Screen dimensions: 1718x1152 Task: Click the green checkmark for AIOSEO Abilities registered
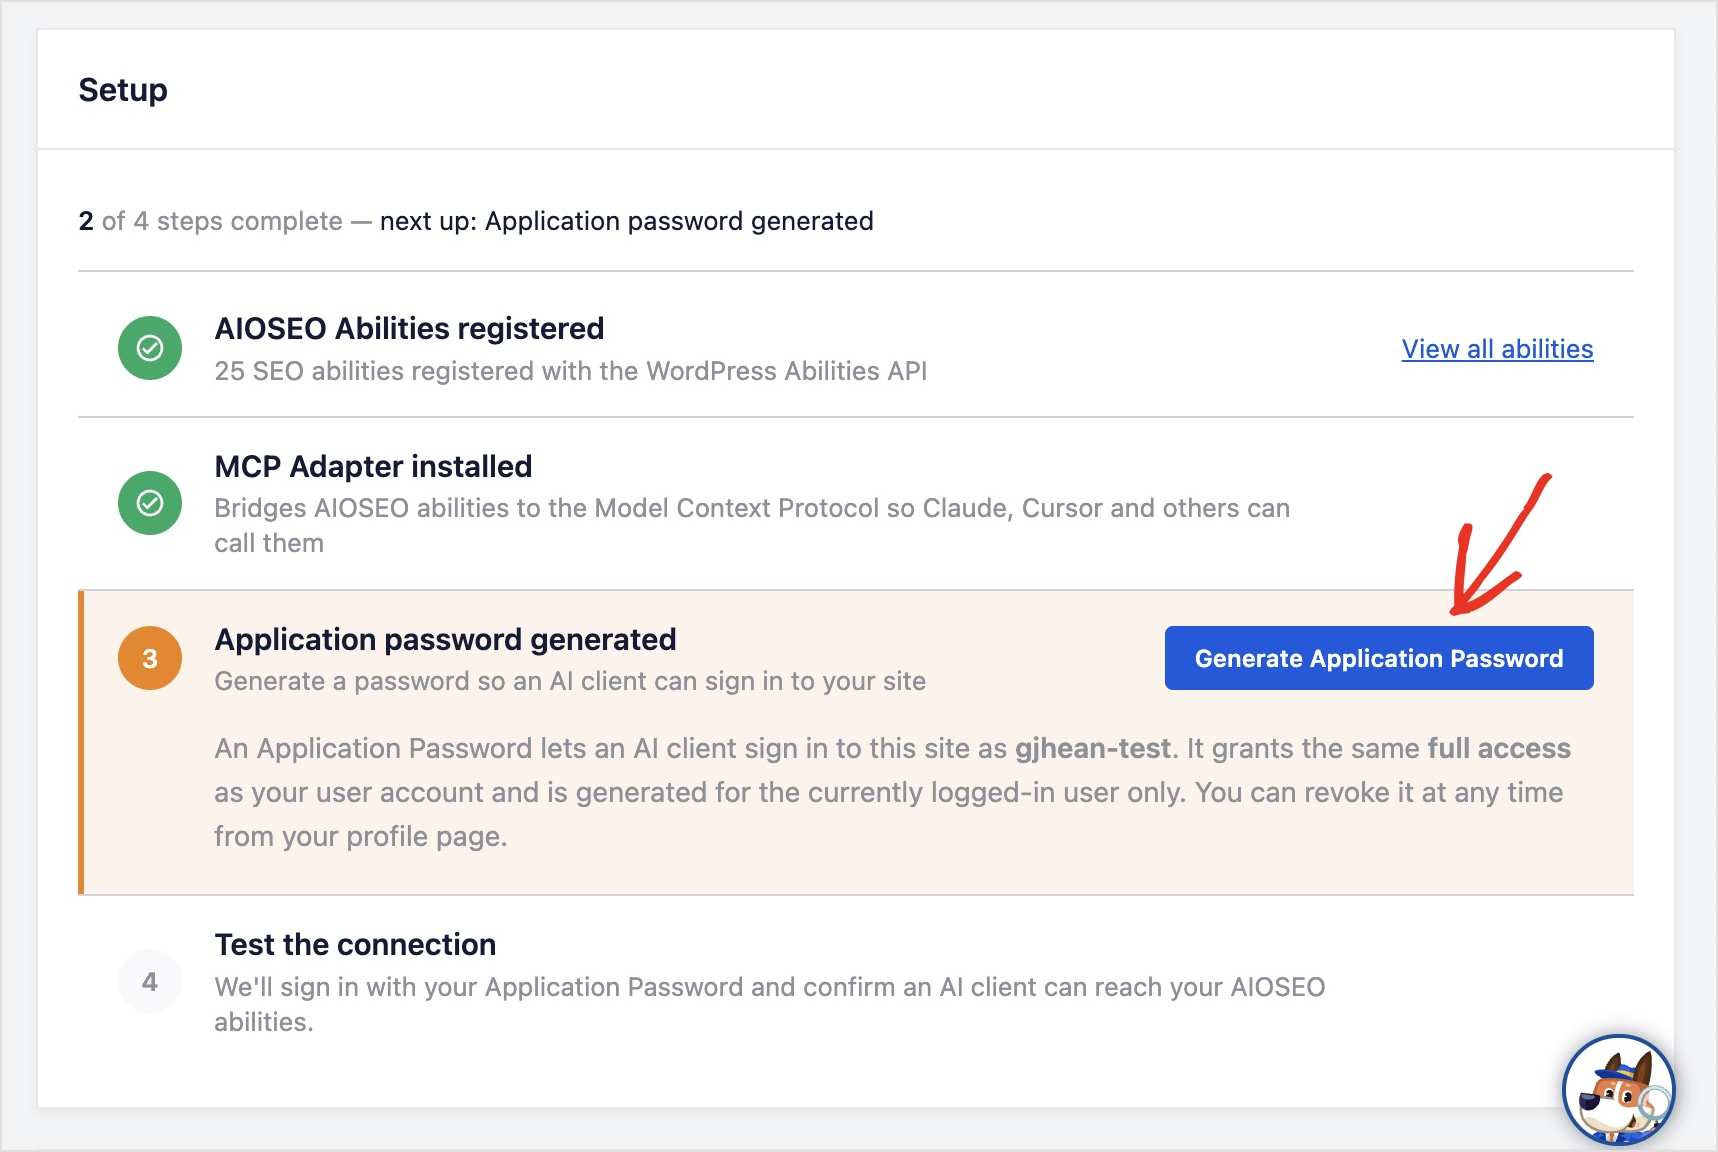click(x=150, y=348)
